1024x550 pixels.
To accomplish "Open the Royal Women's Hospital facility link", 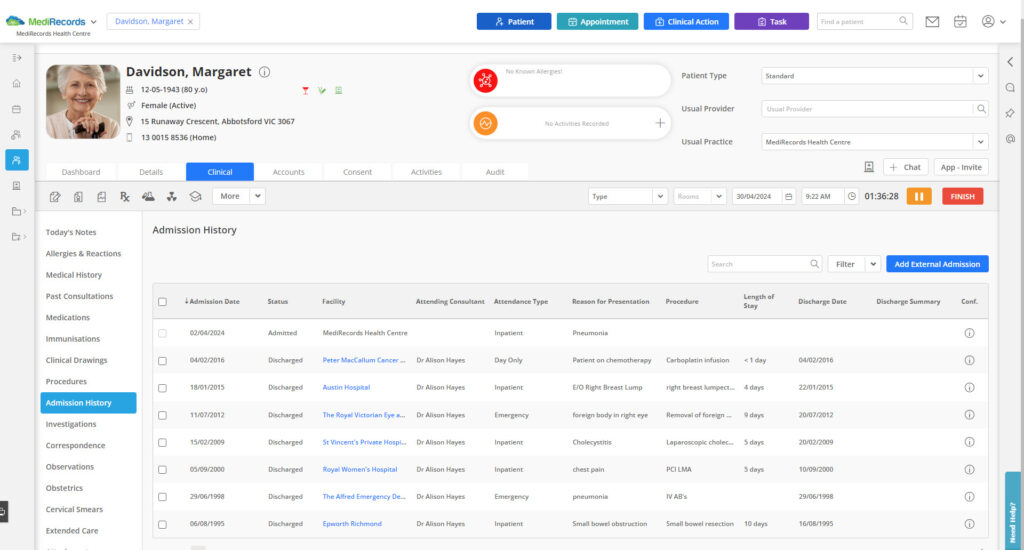I will (359, 469).
